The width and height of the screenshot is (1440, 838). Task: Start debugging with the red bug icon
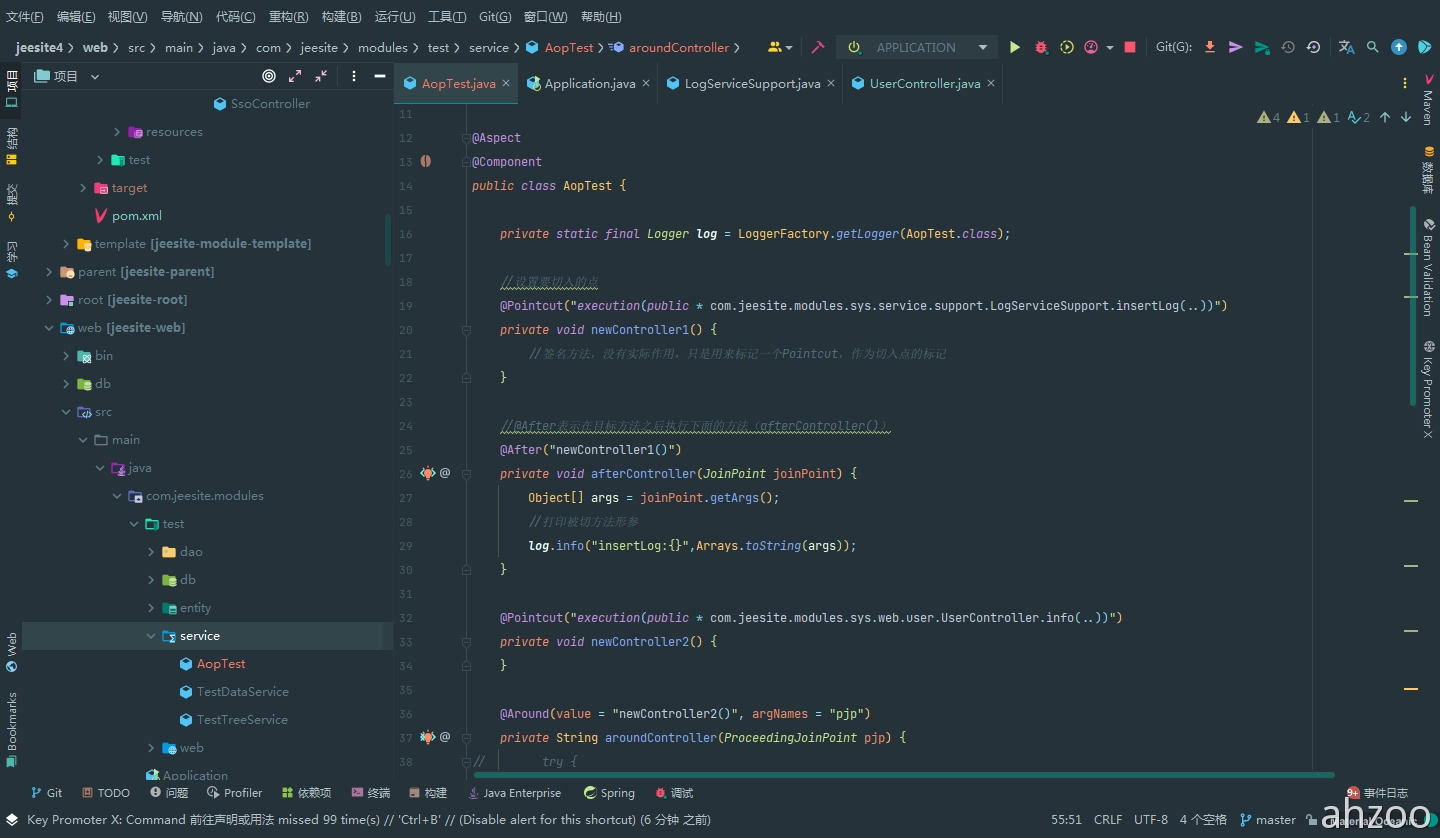[1041, 47]
